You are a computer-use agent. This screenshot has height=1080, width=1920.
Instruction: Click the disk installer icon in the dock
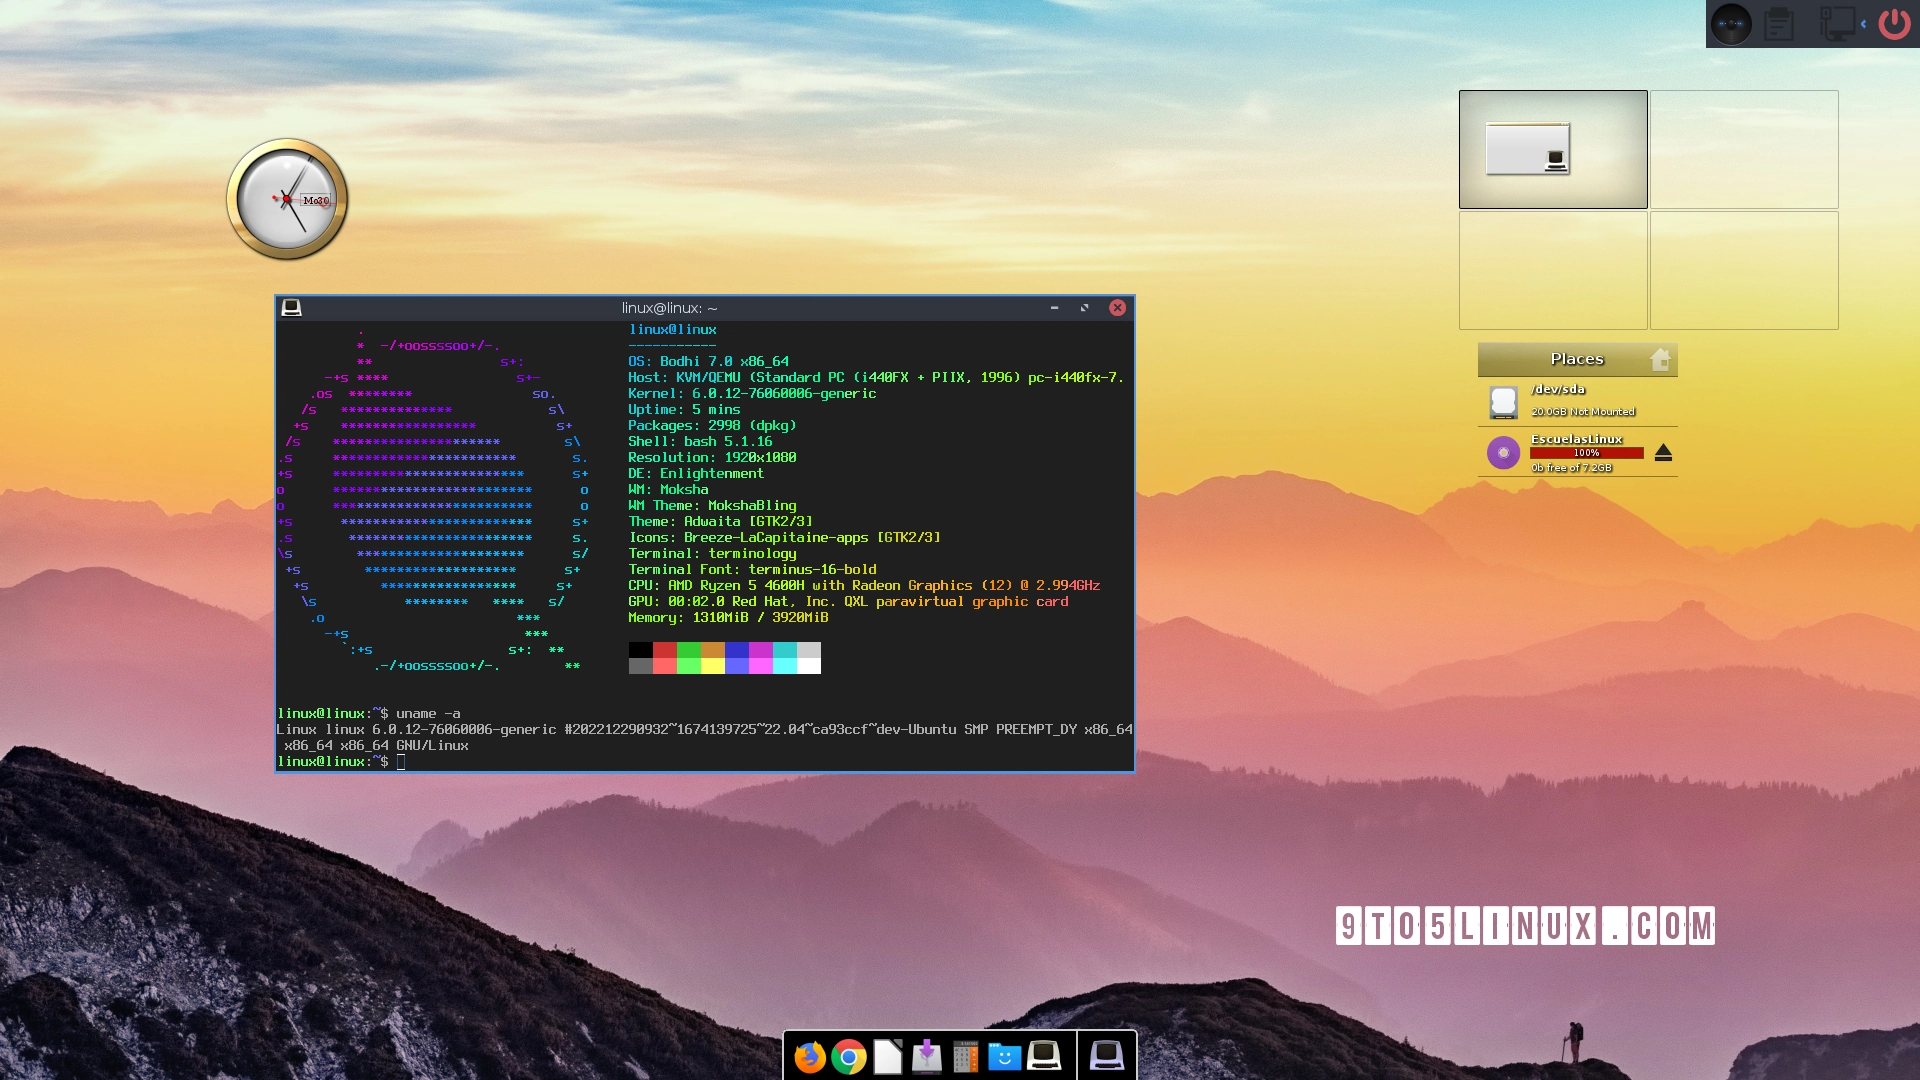pyautogui.click(x=926, y=1055)
